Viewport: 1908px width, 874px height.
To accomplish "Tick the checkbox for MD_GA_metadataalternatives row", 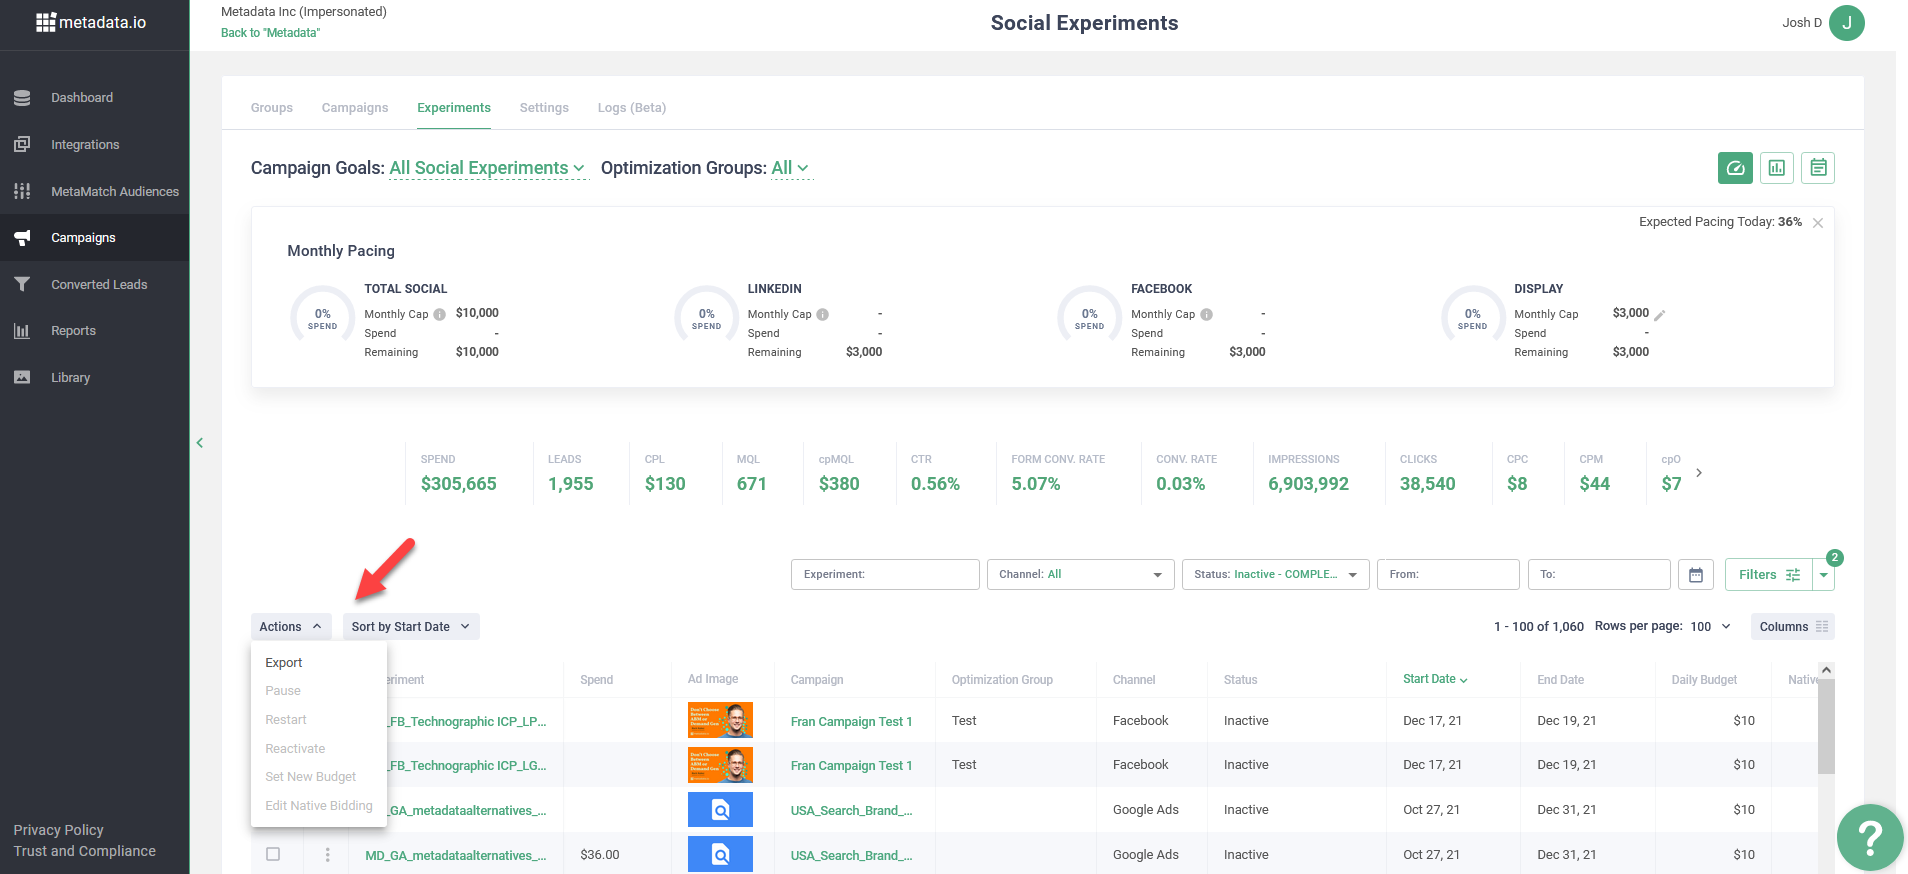I will pos(273,855).
